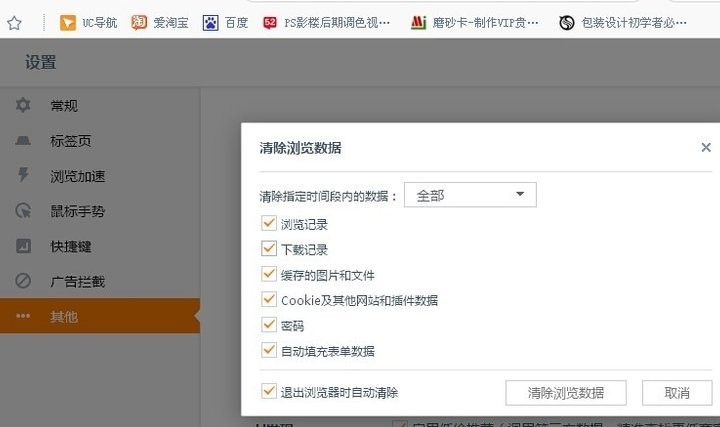Viewport: 720px width, 427px height.
Task: Click the 快捷键 sidebar icon
Action: click(x=23, y=246)
